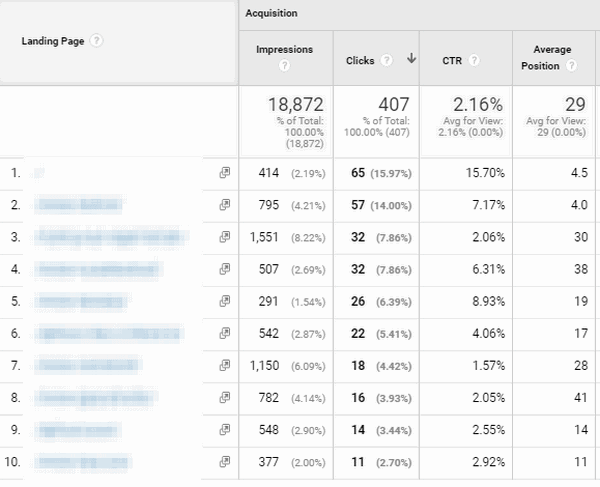Viewport: 600px width, 487px height.
Task: Open row 4 landing page in new window
Action: click(225, 269)
